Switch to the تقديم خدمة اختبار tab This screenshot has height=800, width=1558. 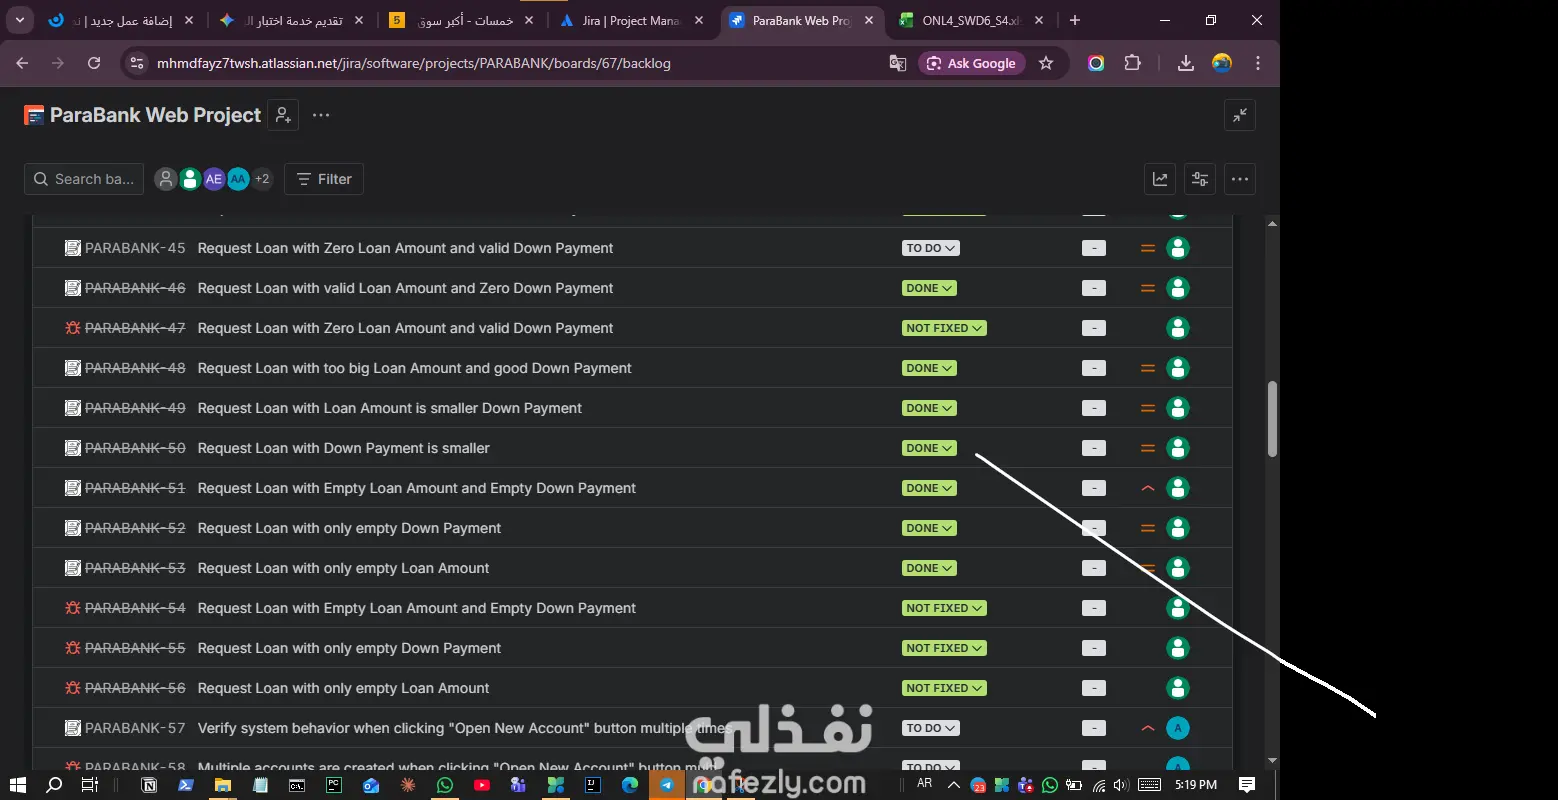[x=292, y=20]
